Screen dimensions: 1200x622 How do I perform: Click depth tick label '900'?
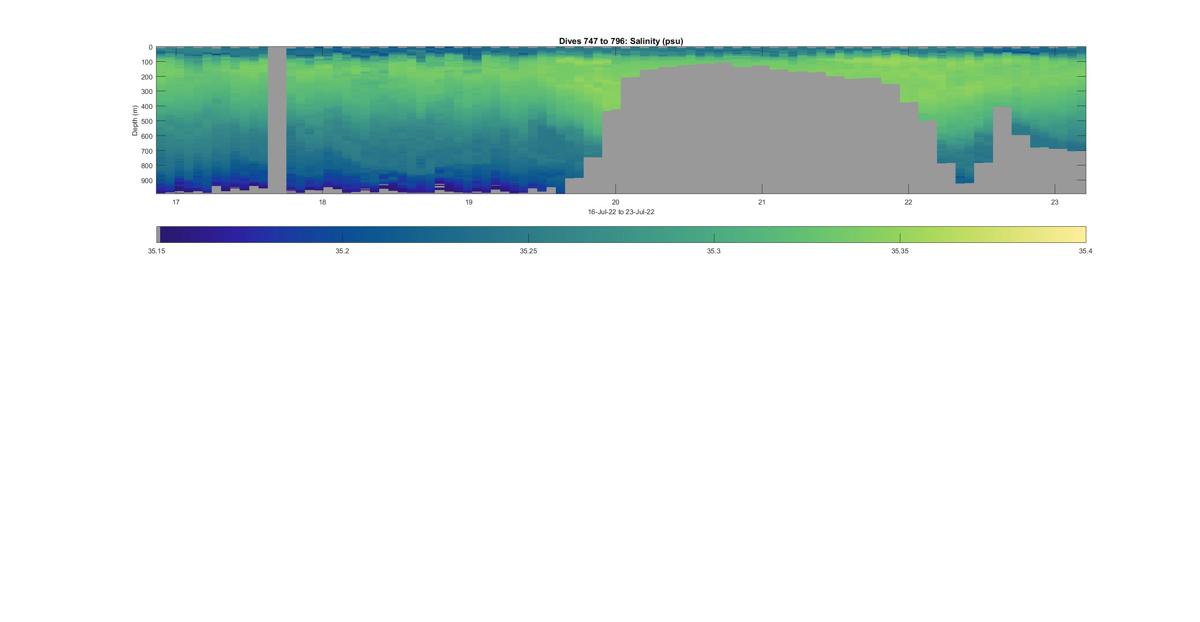pyautogui.click(x=146, y=181)
